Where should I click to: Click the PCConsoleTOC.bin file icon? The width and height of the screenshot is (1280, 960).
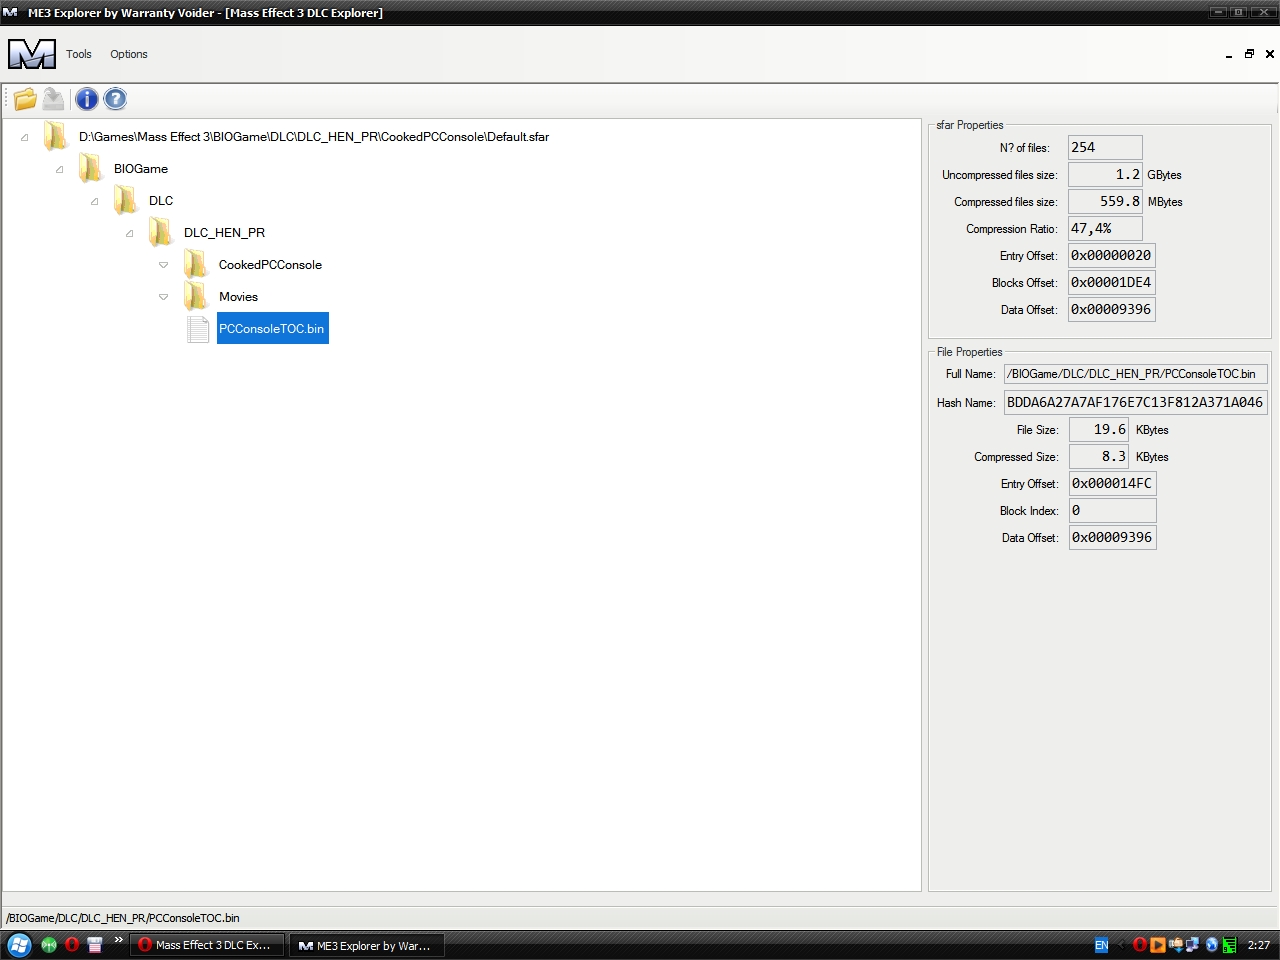pyautogui.click(x=198, y=329)
